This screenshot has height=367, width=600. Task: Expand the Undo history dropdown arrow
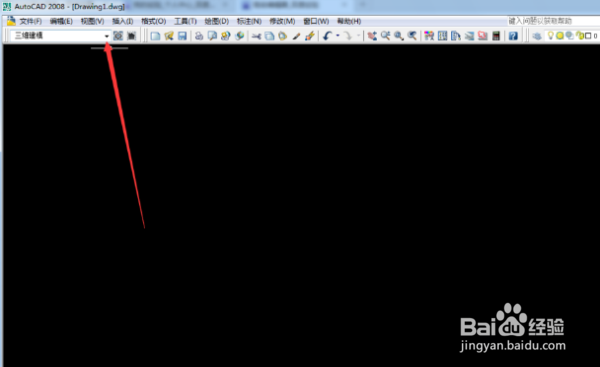338,36
